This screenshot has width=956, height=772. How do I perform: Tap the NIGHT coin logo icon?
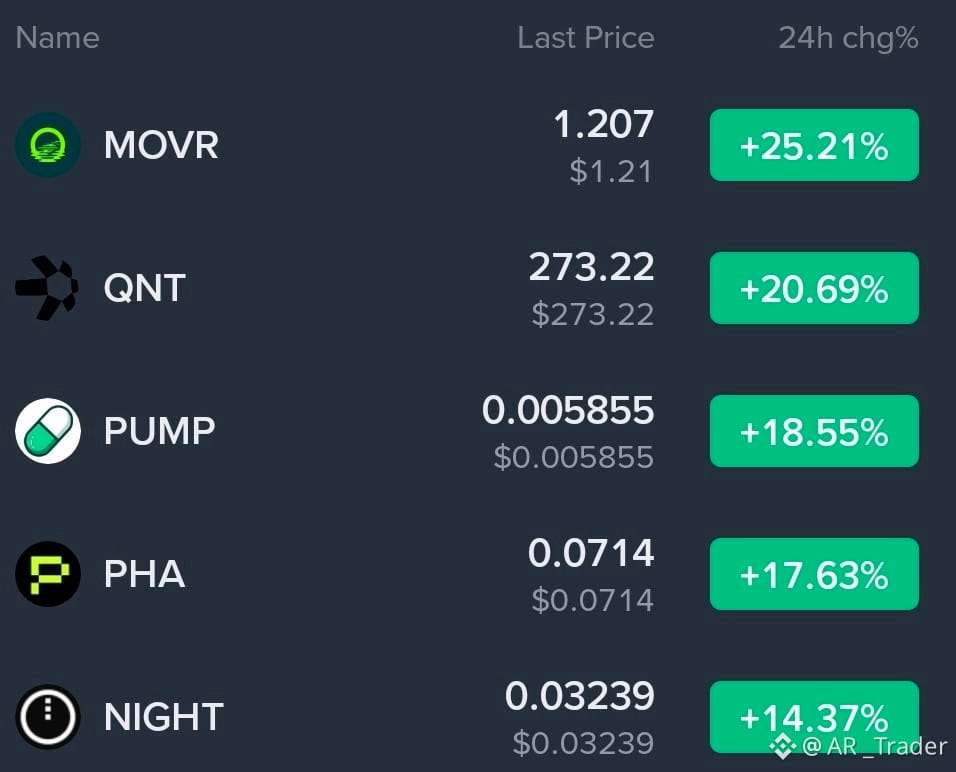tap(48, 717)
